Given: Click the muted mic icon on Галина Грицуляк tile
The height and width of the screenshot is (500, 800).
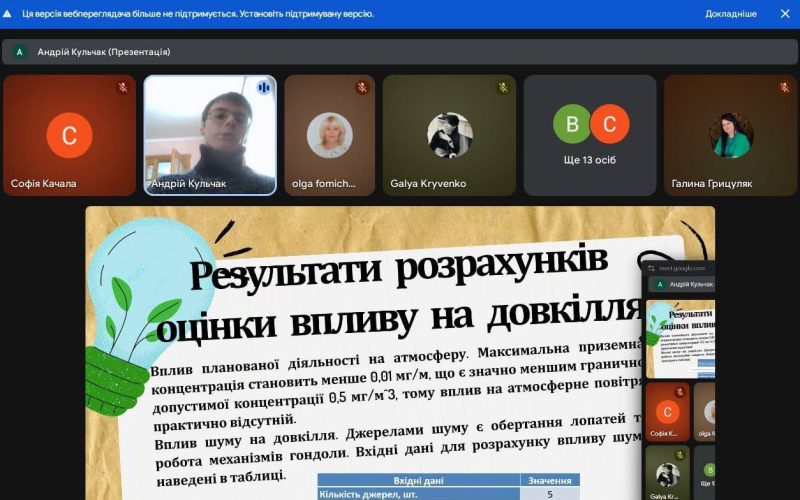Looking at the screenshot, I should click(x=784, y=87).
